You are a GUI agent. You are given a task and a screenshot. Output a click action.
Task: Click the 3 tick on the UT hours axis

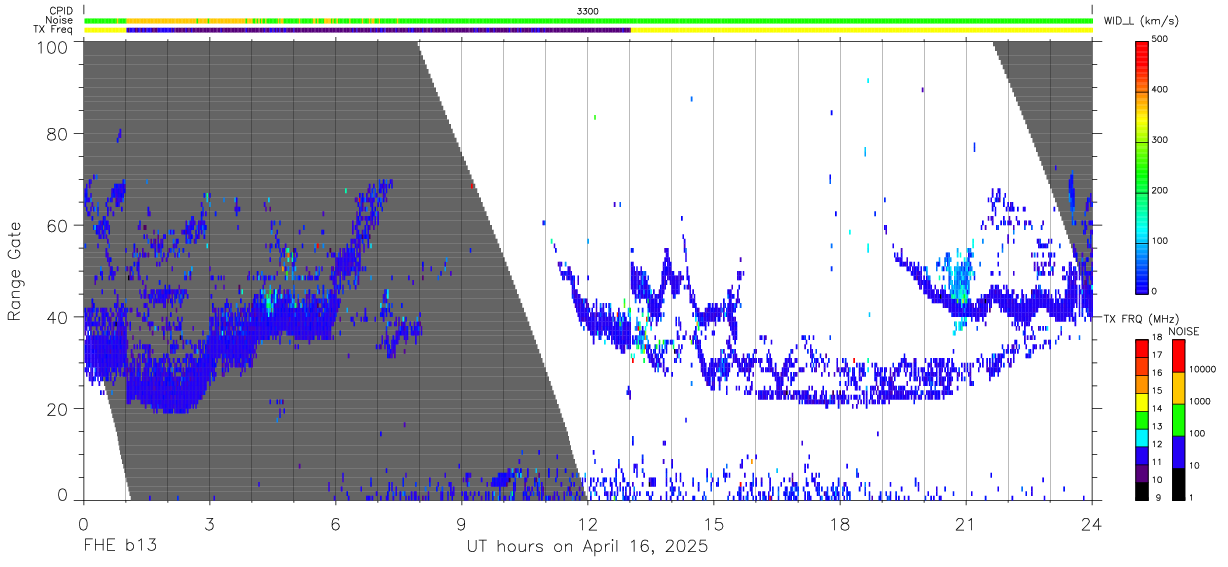click(209, 523)
